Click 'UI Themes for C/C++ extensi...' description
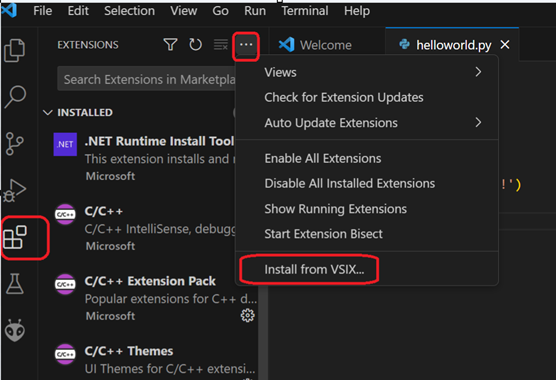The width and height of the screenshot is (556, 380). 170,369
